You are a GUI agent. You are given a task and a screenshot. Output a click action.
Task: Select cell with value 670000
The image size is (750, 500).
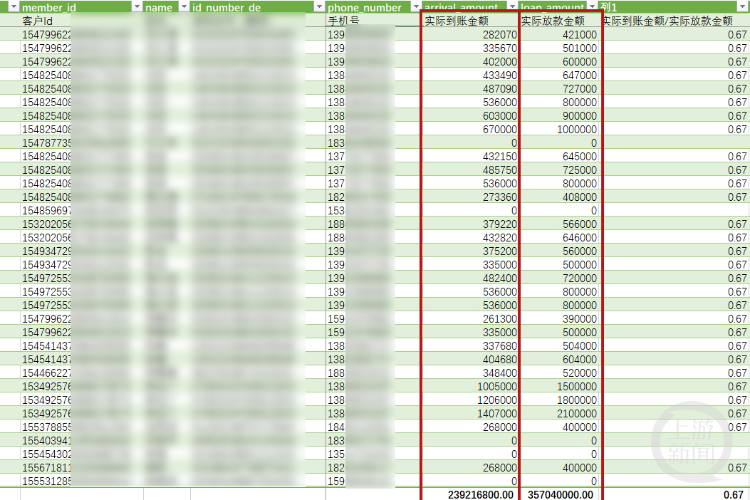(x=470, y=129)
